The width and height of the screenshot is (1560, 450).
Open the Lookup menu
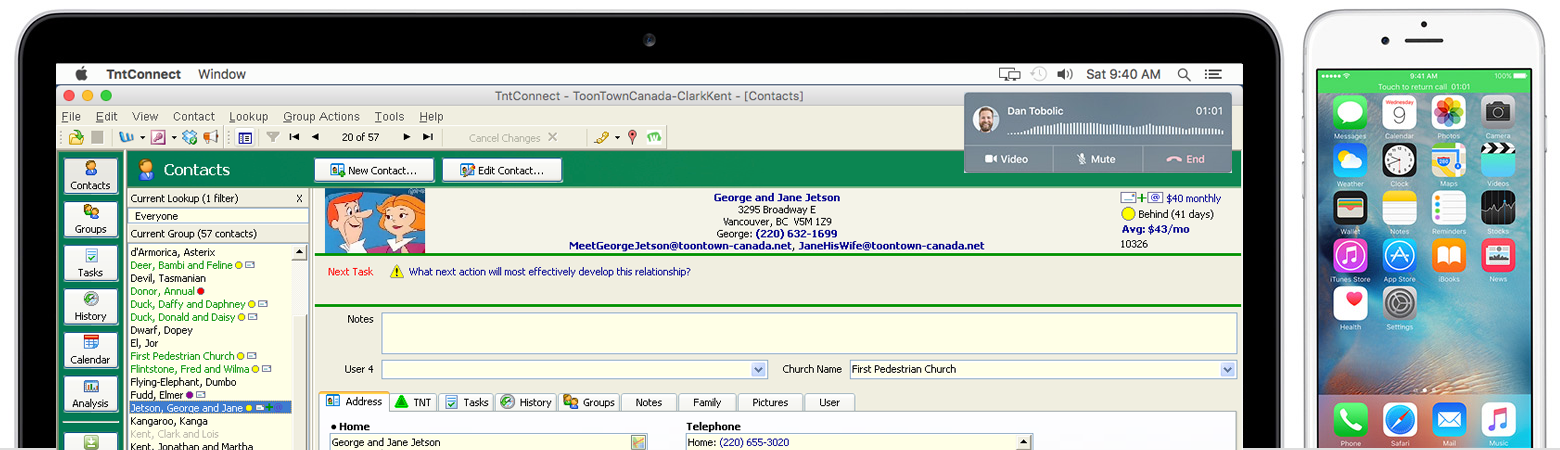click(x=248, y=117)
